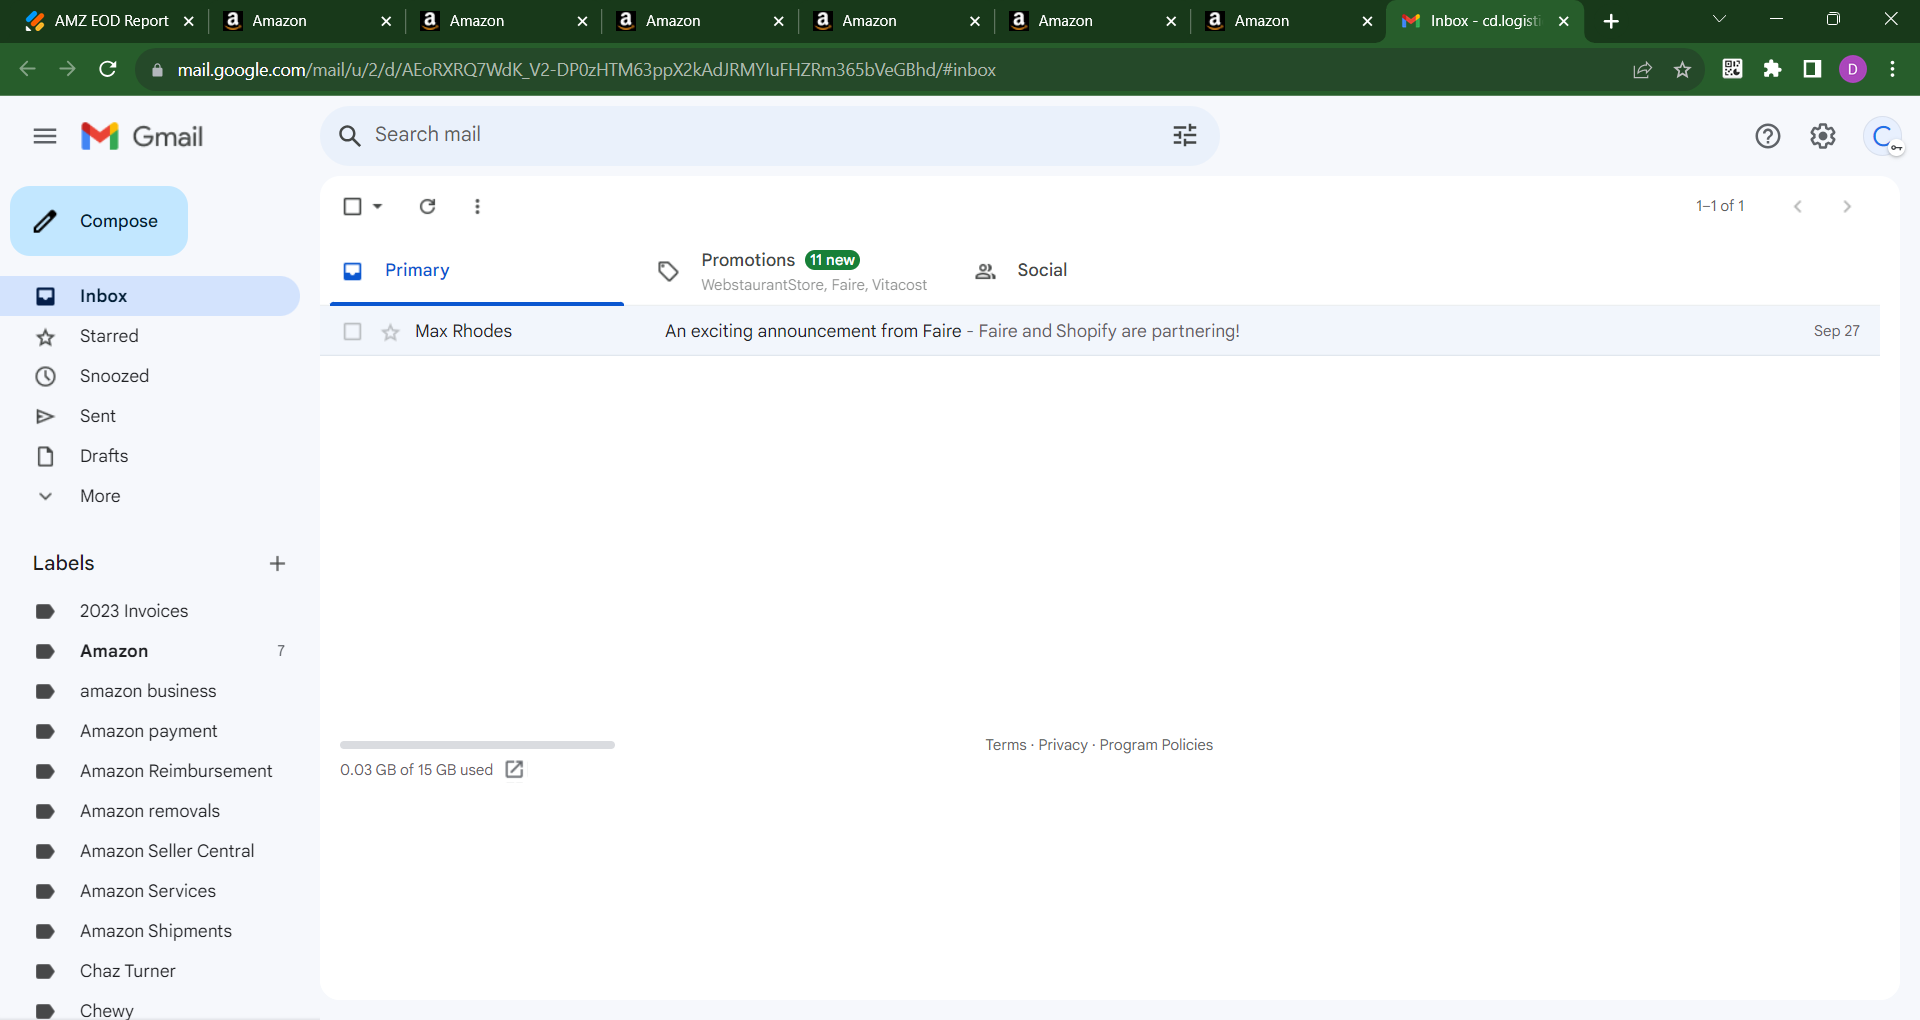Open the Amazon label with 7 unread
This screenshot has width=1920, height=1020.
click(150, 651)
